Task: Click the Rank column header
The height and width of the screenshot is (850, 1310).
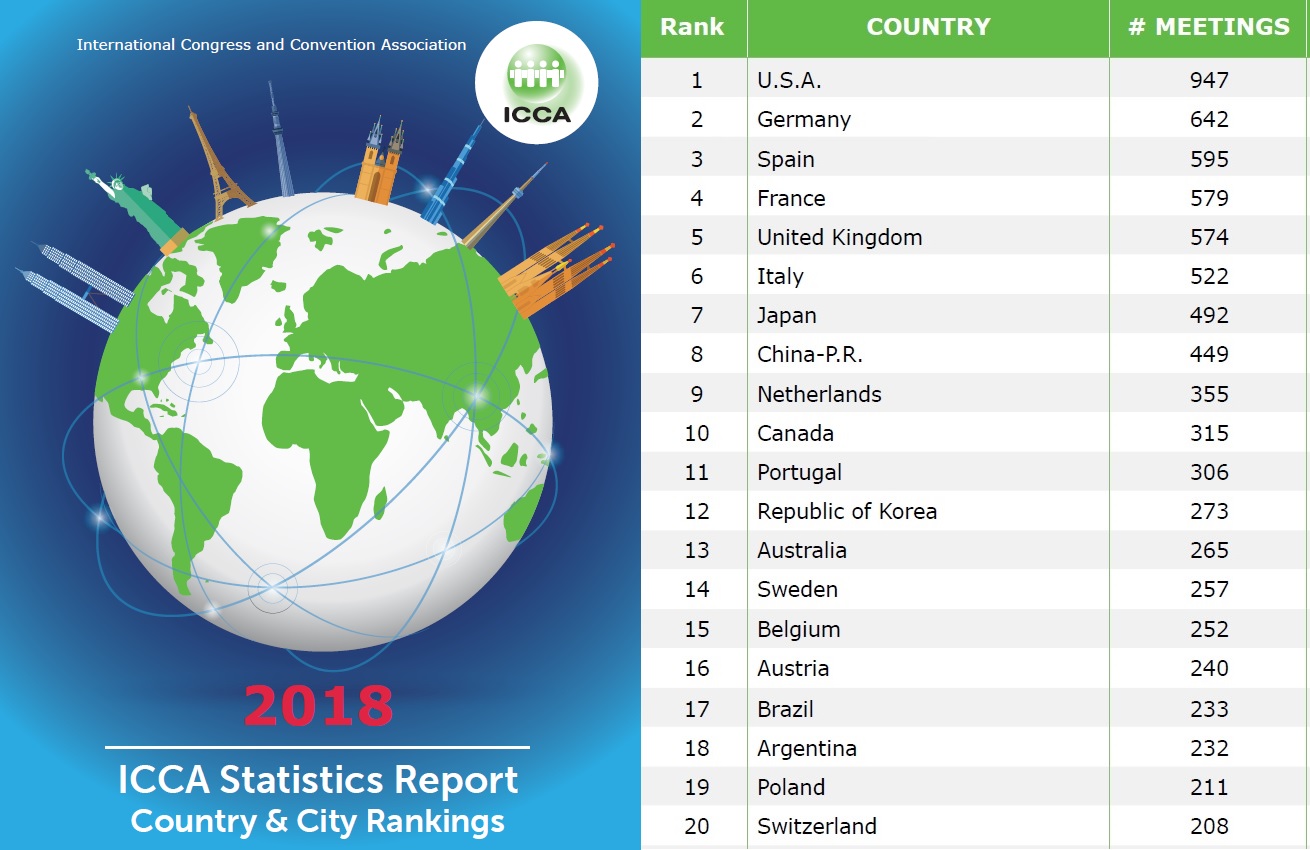Action: (x=693, y=27)
